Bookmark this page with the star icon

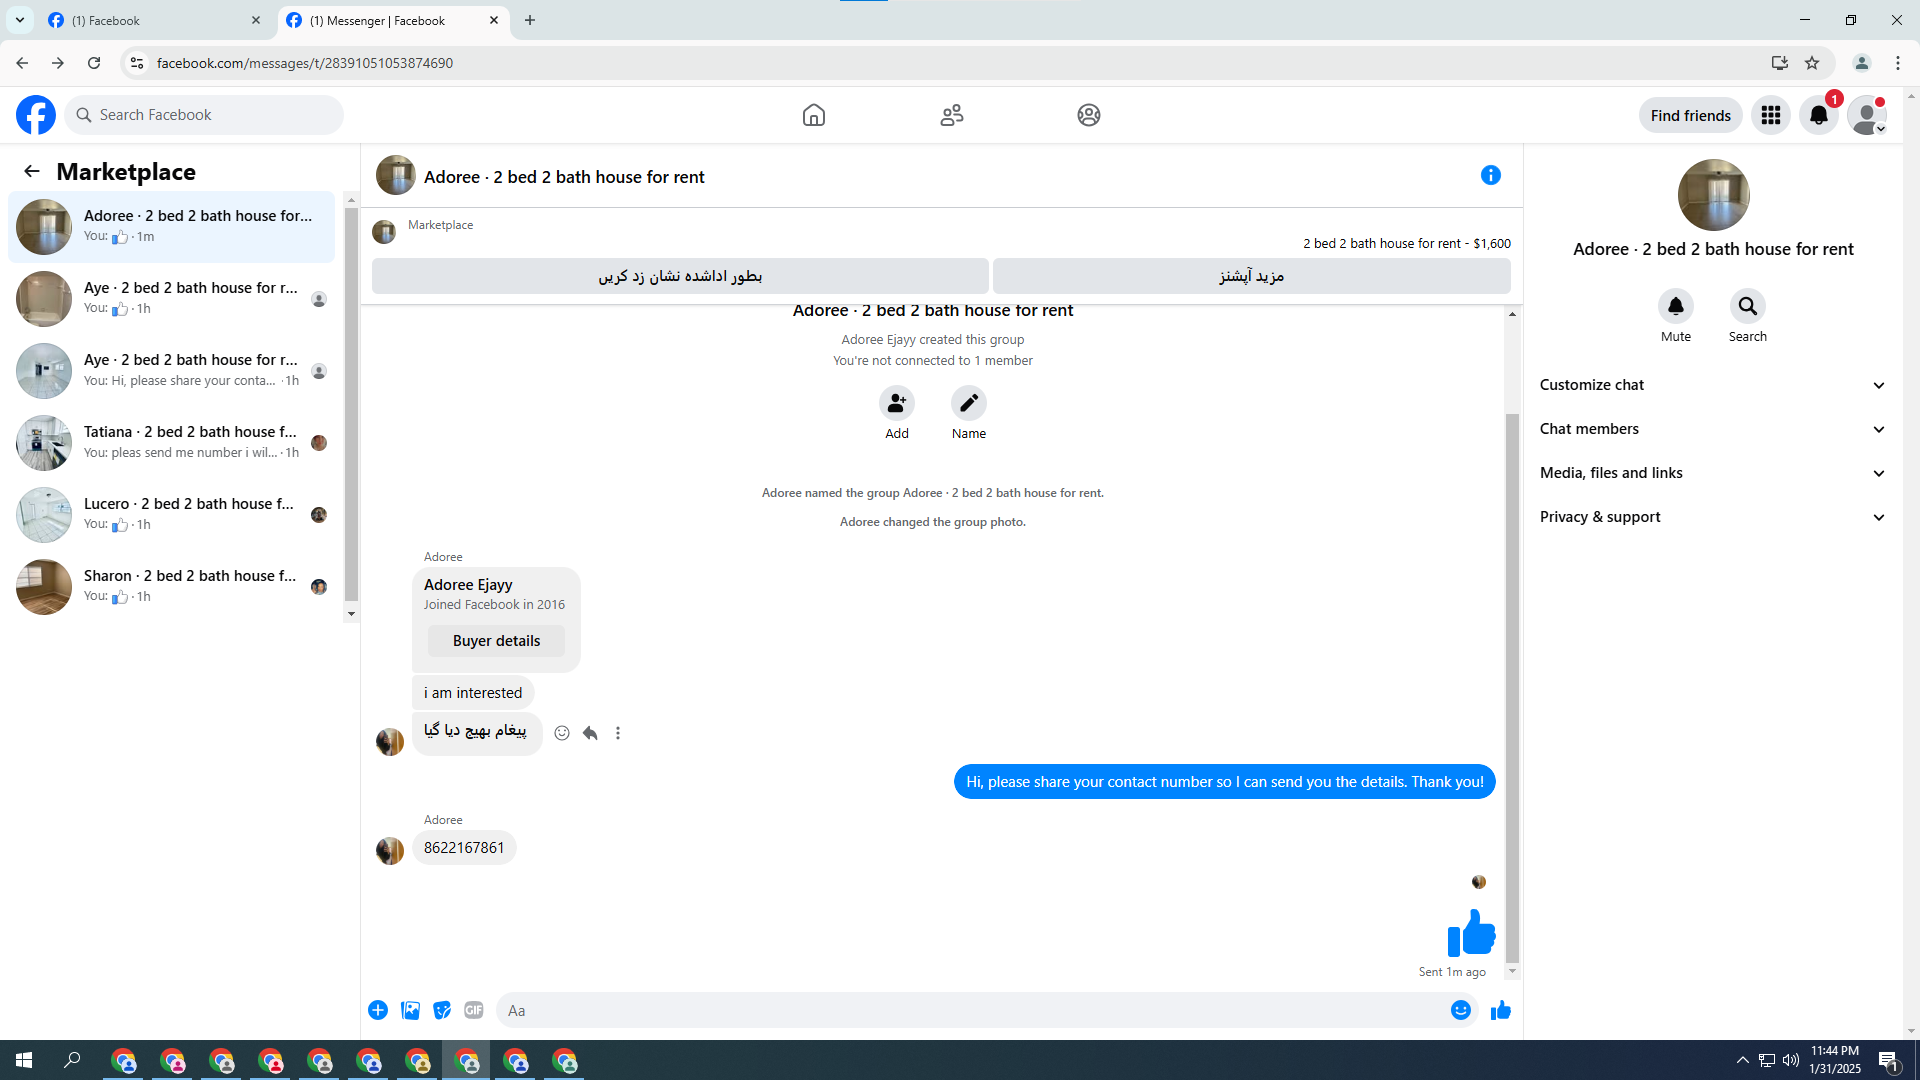coord(1812,63)
